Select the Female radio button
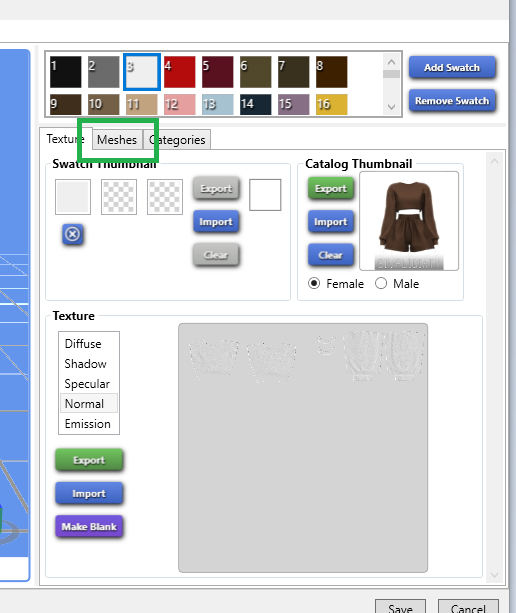Viewport: 516px width, 613px height. point(314,283)
